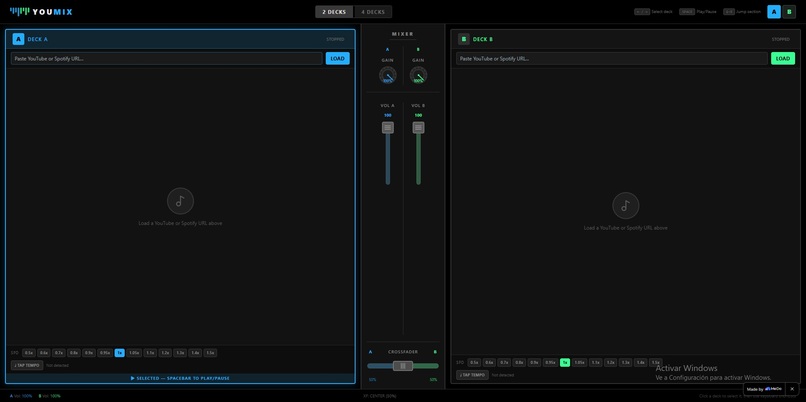The image size is (806, 402).
Task: Adjust the channel B gain knob
Action: pos(418,76)
